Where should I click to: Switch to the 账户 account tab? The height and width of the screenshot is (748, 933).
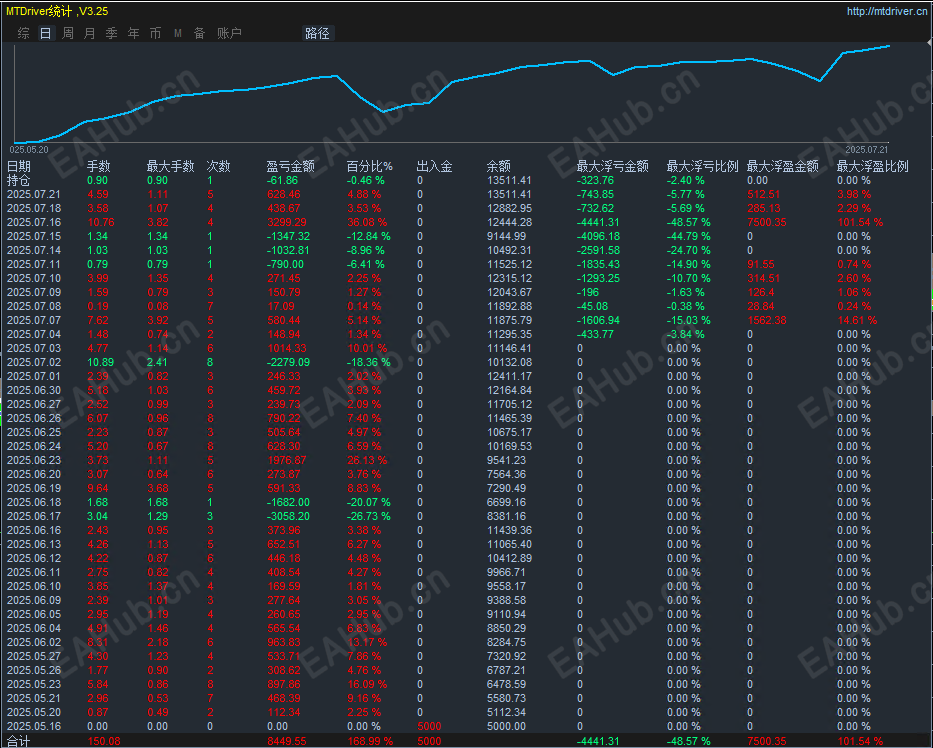229,33
